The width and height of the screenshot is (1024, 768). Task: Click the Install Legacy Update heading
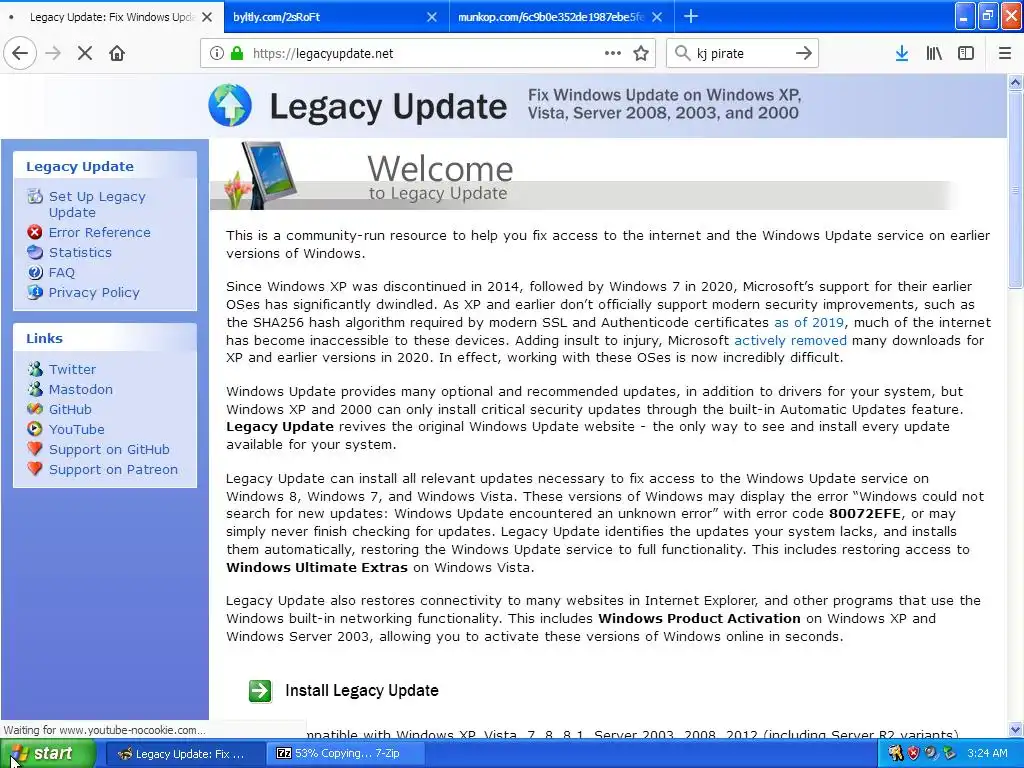click(362, 690)
